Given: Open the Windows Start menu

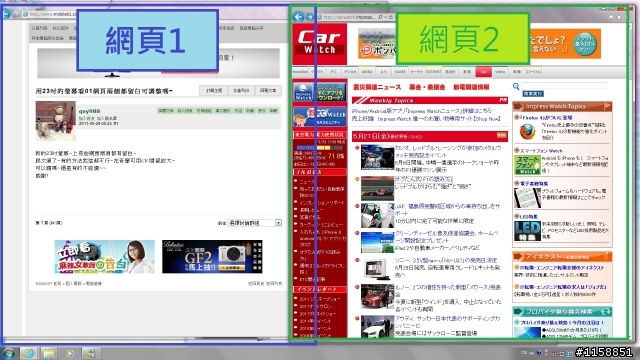Looking at the screenshot, I should (x=9, y=353).
